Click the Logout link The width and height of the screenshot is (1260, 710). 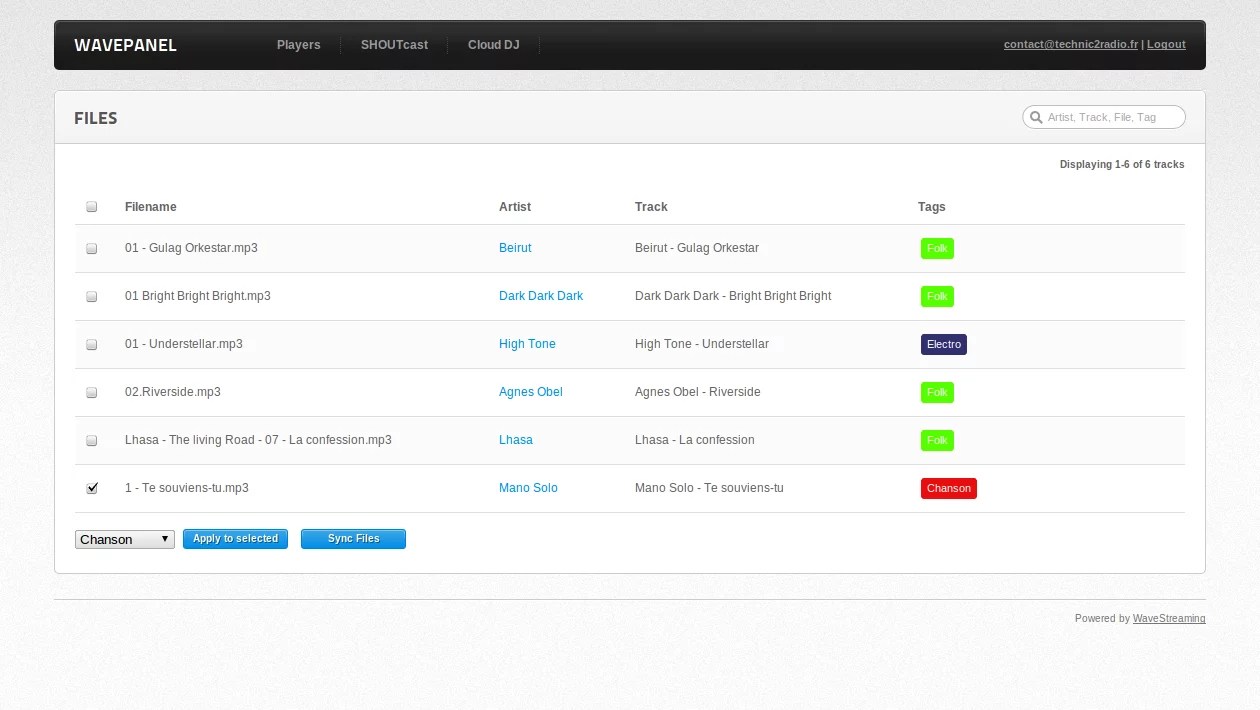point(1166,45)
